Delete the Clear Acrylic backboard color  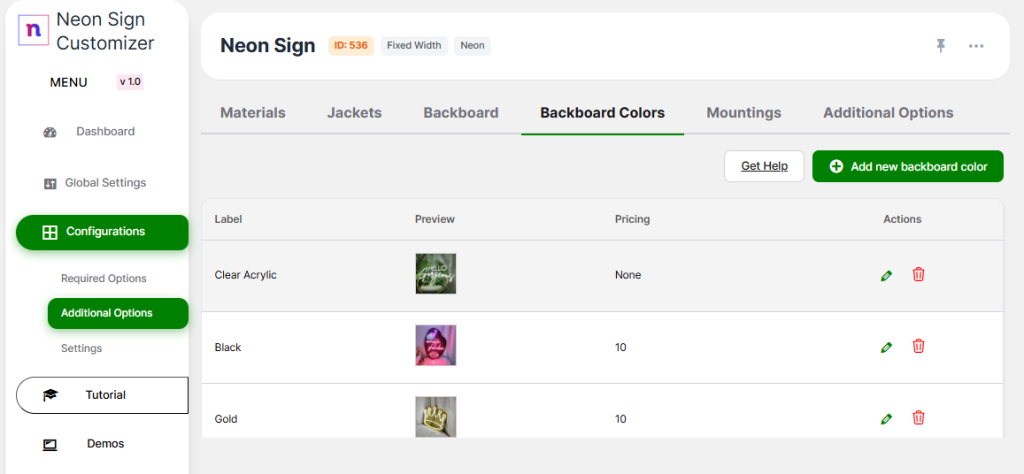pos(918,274)
